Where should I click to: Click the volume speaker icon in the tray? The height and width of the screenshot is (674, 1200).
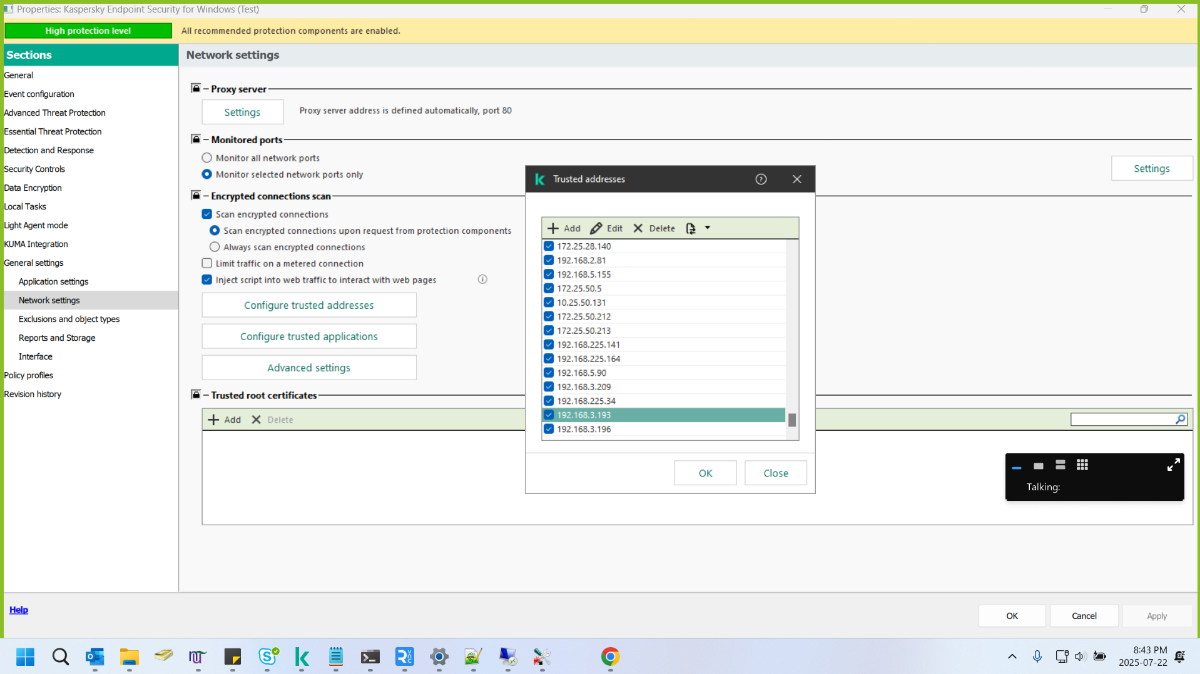[x=1079, y=657]
